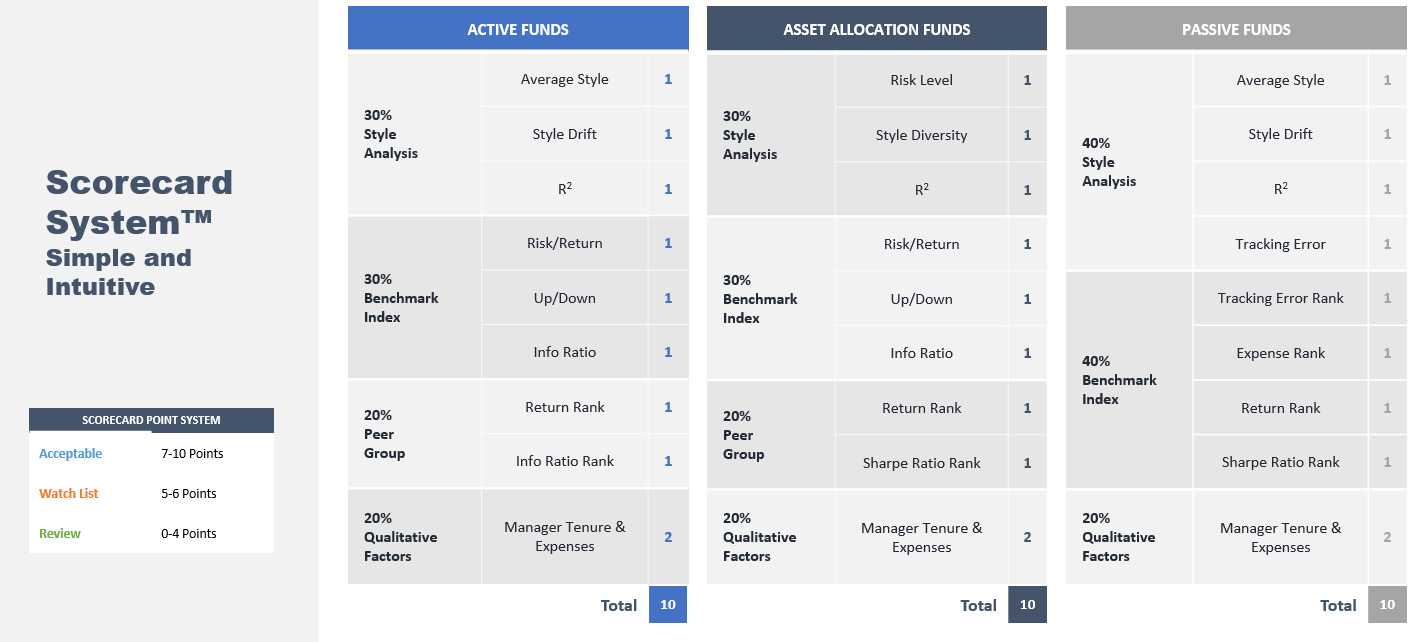Click the Acceptable rating label
Screen dimensions: 1421x642
click(x=71, y=453)
